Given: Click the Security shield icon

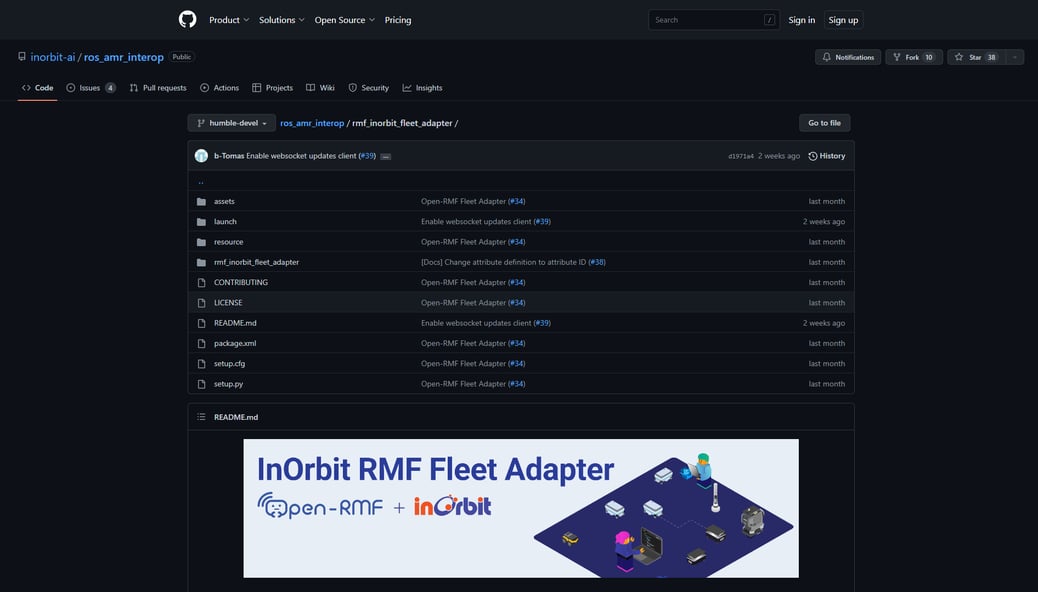Looking at the screenshot, I should 351,87.
